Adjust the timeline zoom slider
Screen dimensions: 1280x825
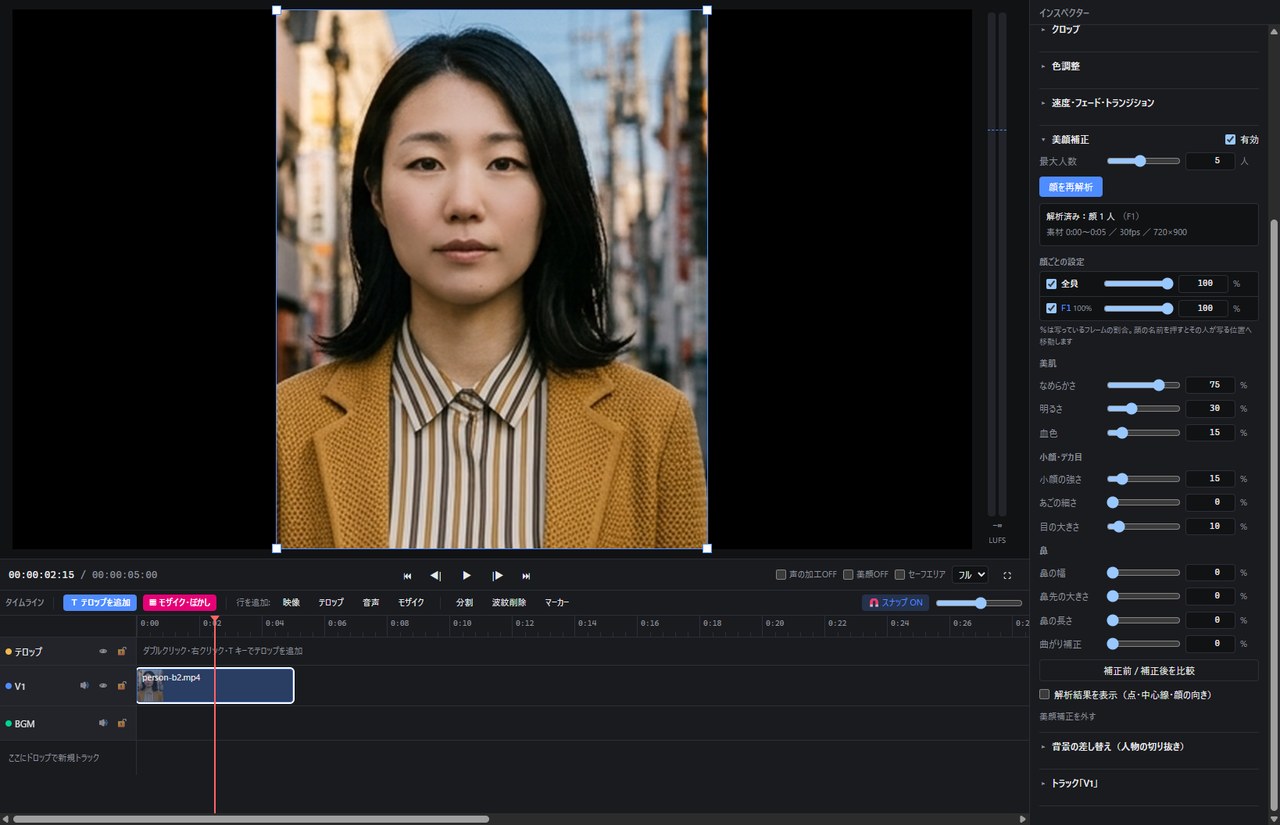coord(980,603)
